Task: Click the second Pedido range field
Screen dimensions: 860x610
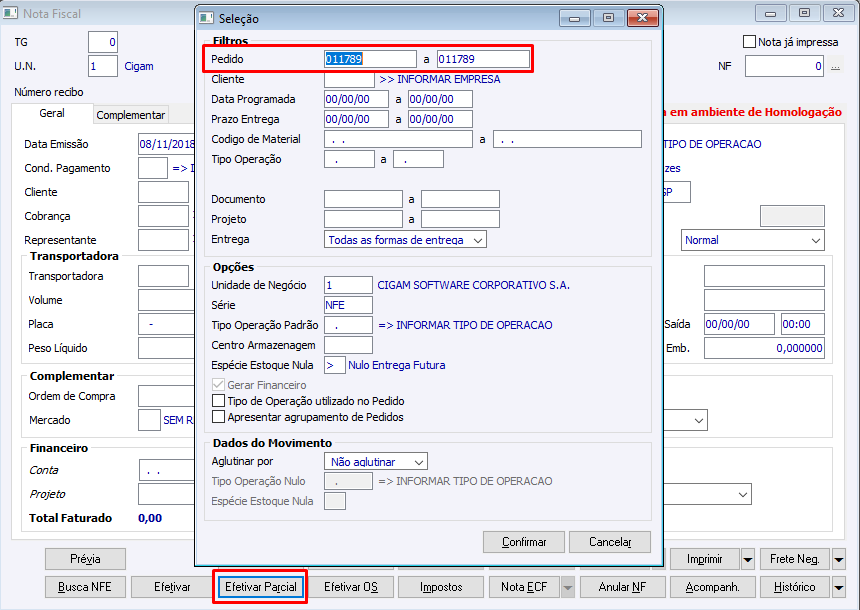Action: point(483,59)
